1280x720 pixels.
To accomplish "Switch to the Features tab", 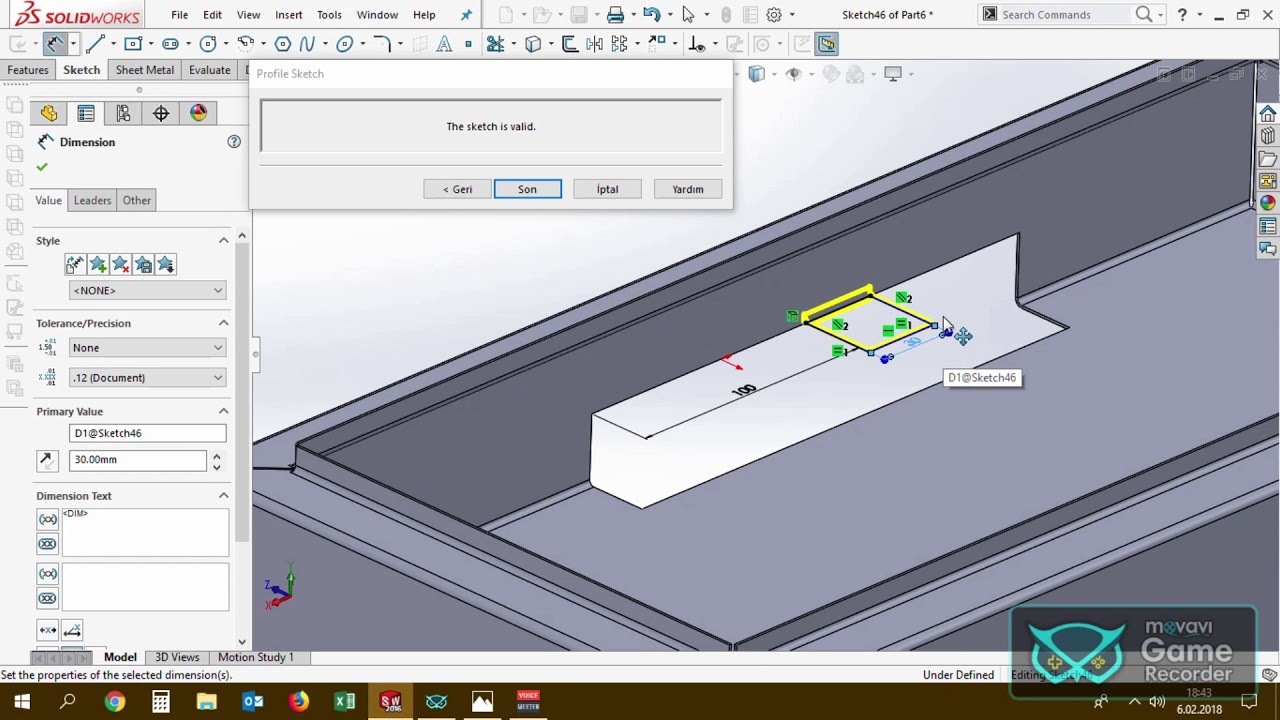I will [x=28, y=70].
